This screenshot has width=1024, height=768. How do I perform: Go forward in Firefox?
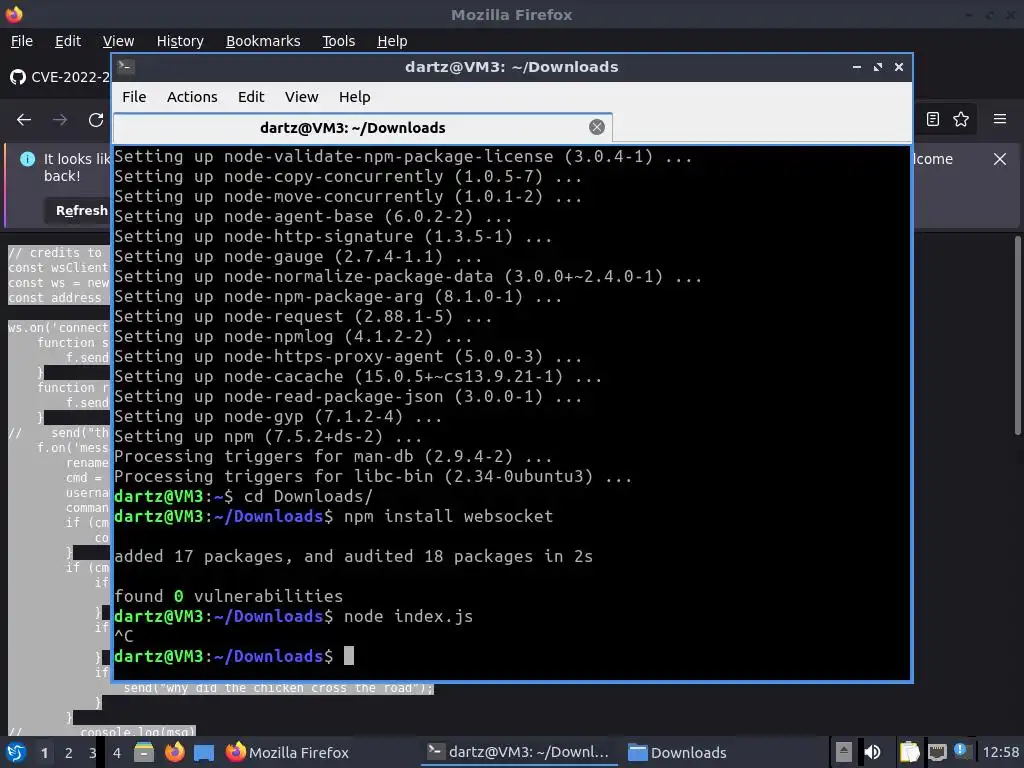60,120
